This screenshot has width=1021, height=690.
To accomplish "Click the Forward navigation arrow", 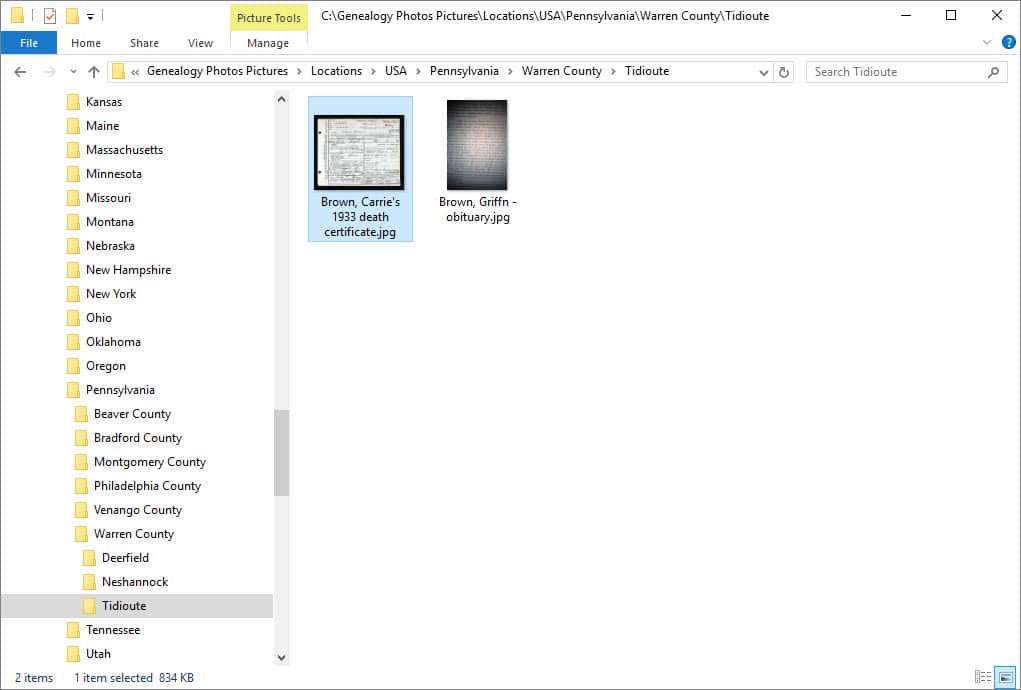I will tap(49, 72).
